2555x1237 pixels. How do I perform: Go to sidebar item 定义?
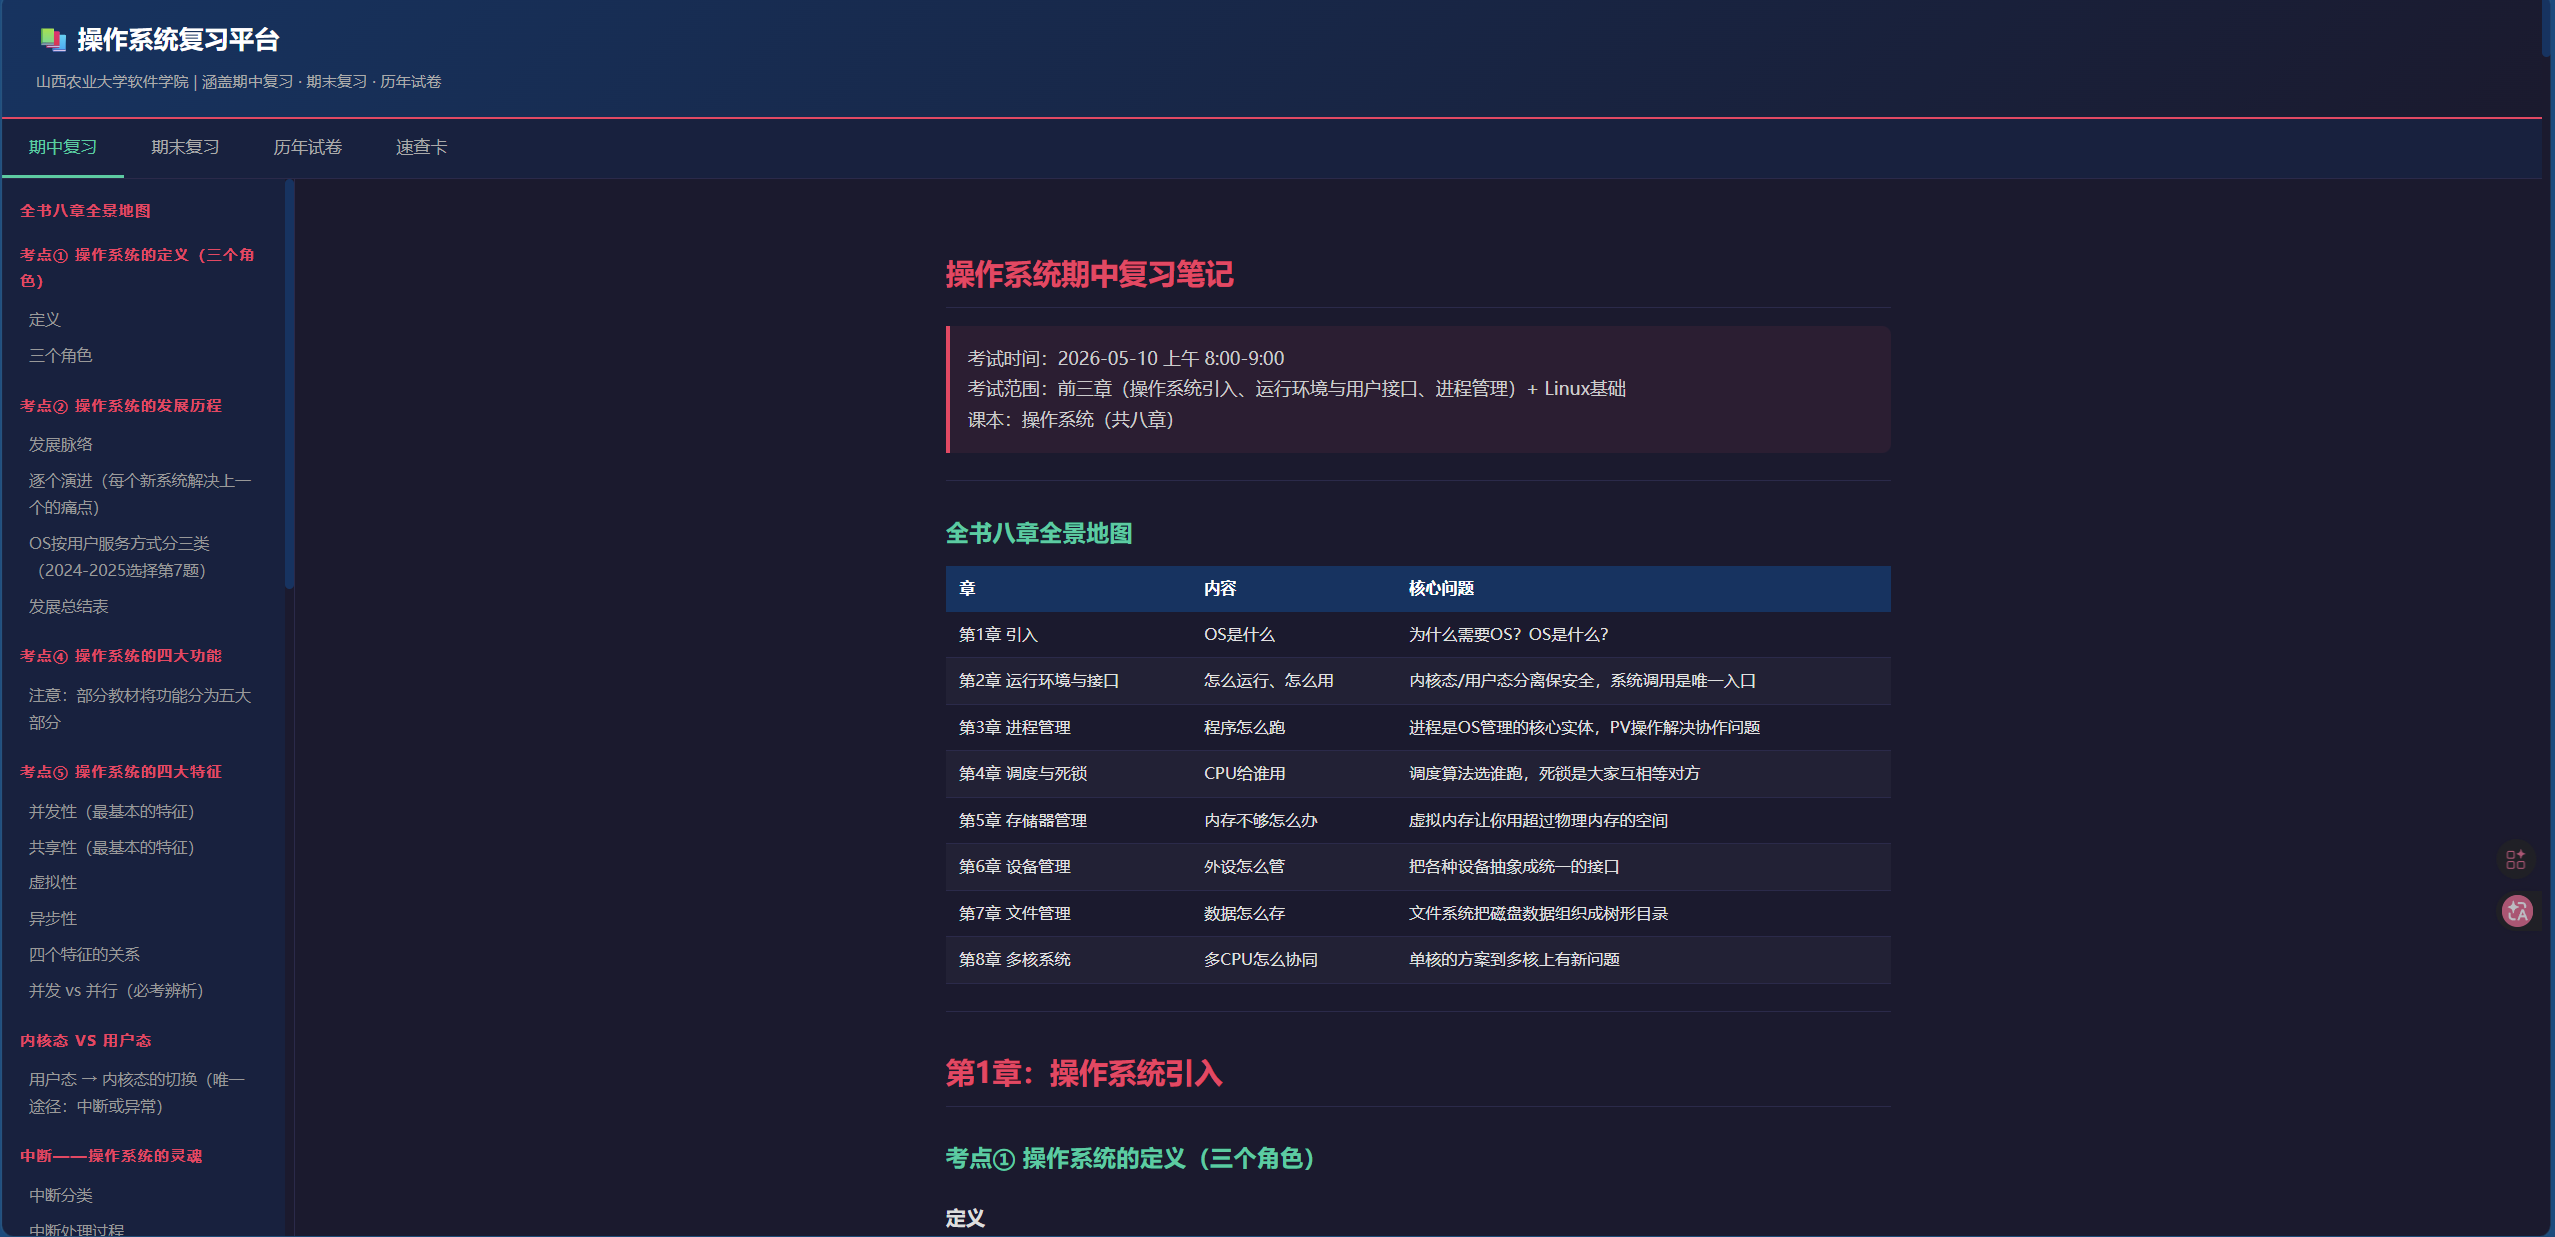pyautogui.click(x=45, y=320)
